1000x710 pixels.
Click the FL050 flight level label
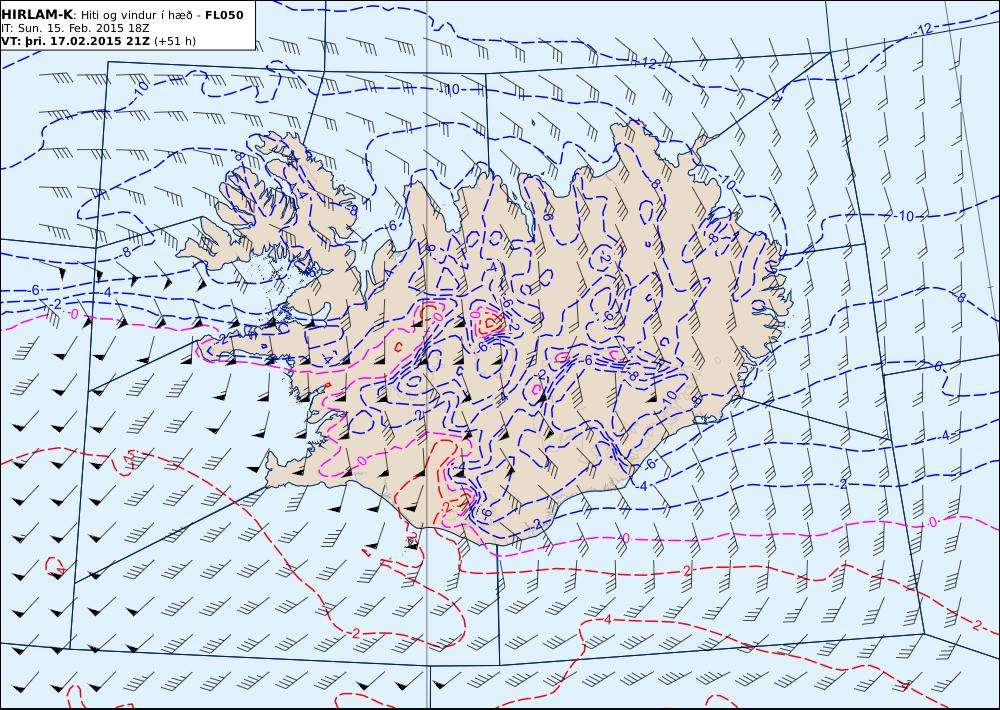(x=224, y=15)
